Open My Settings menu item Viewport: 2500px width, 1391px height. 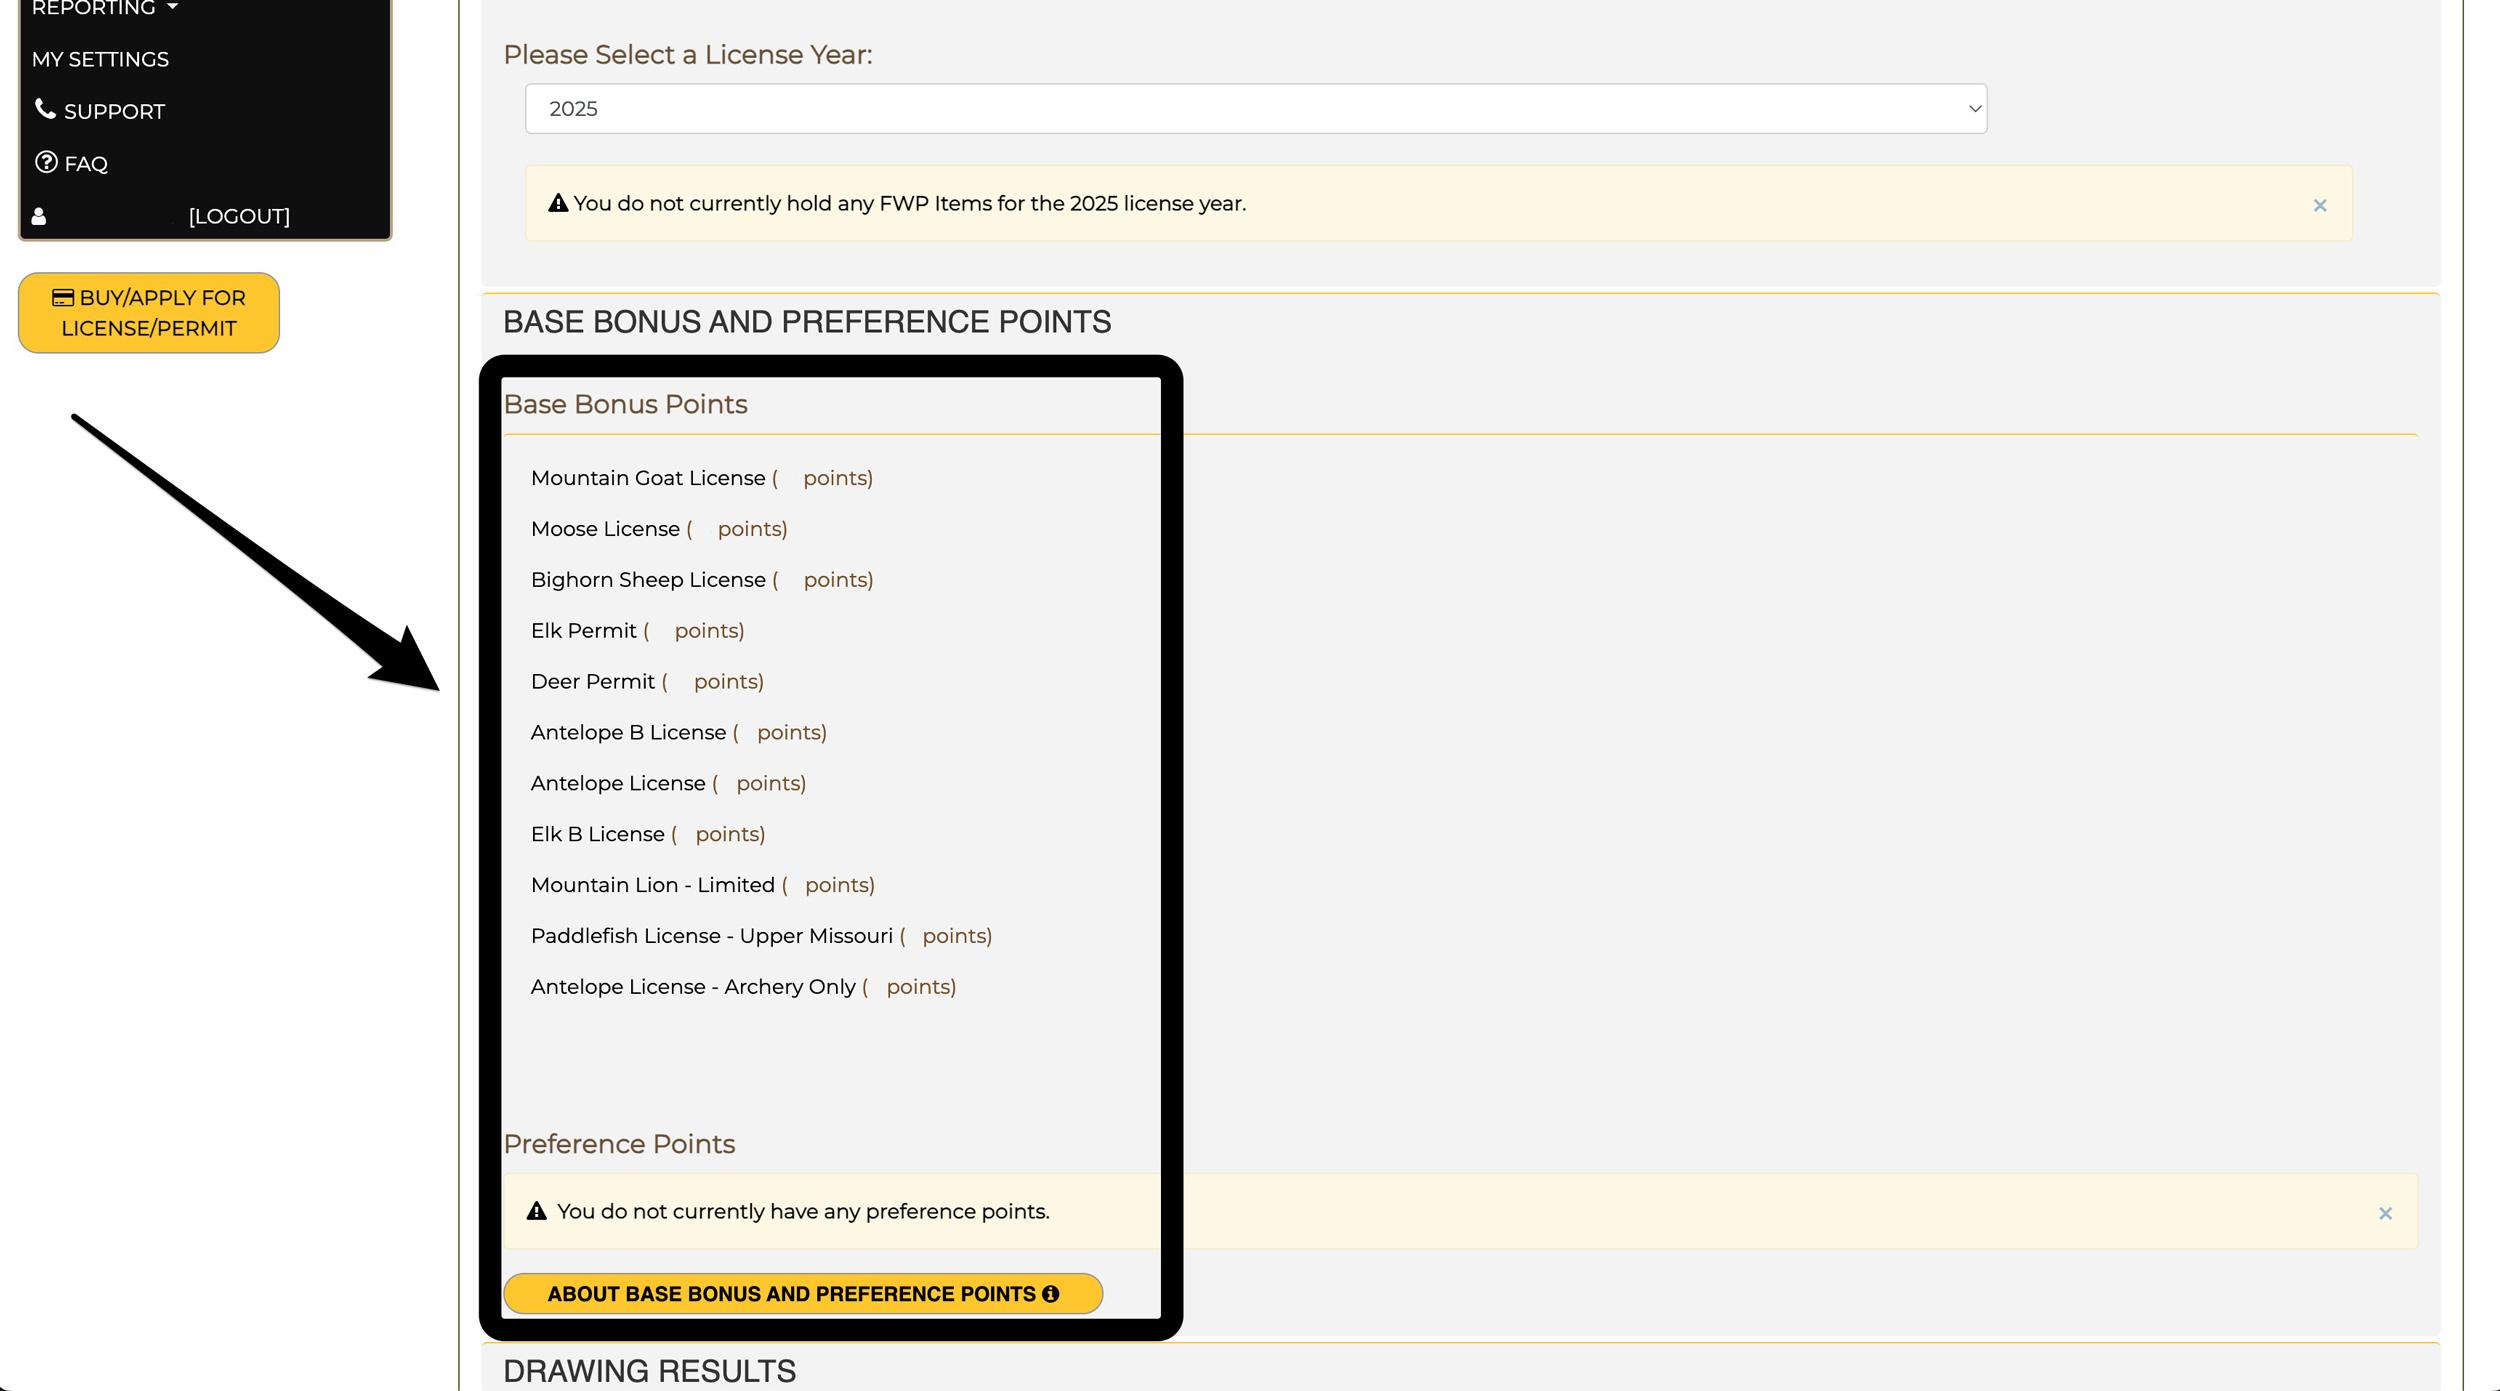point(100,59)
